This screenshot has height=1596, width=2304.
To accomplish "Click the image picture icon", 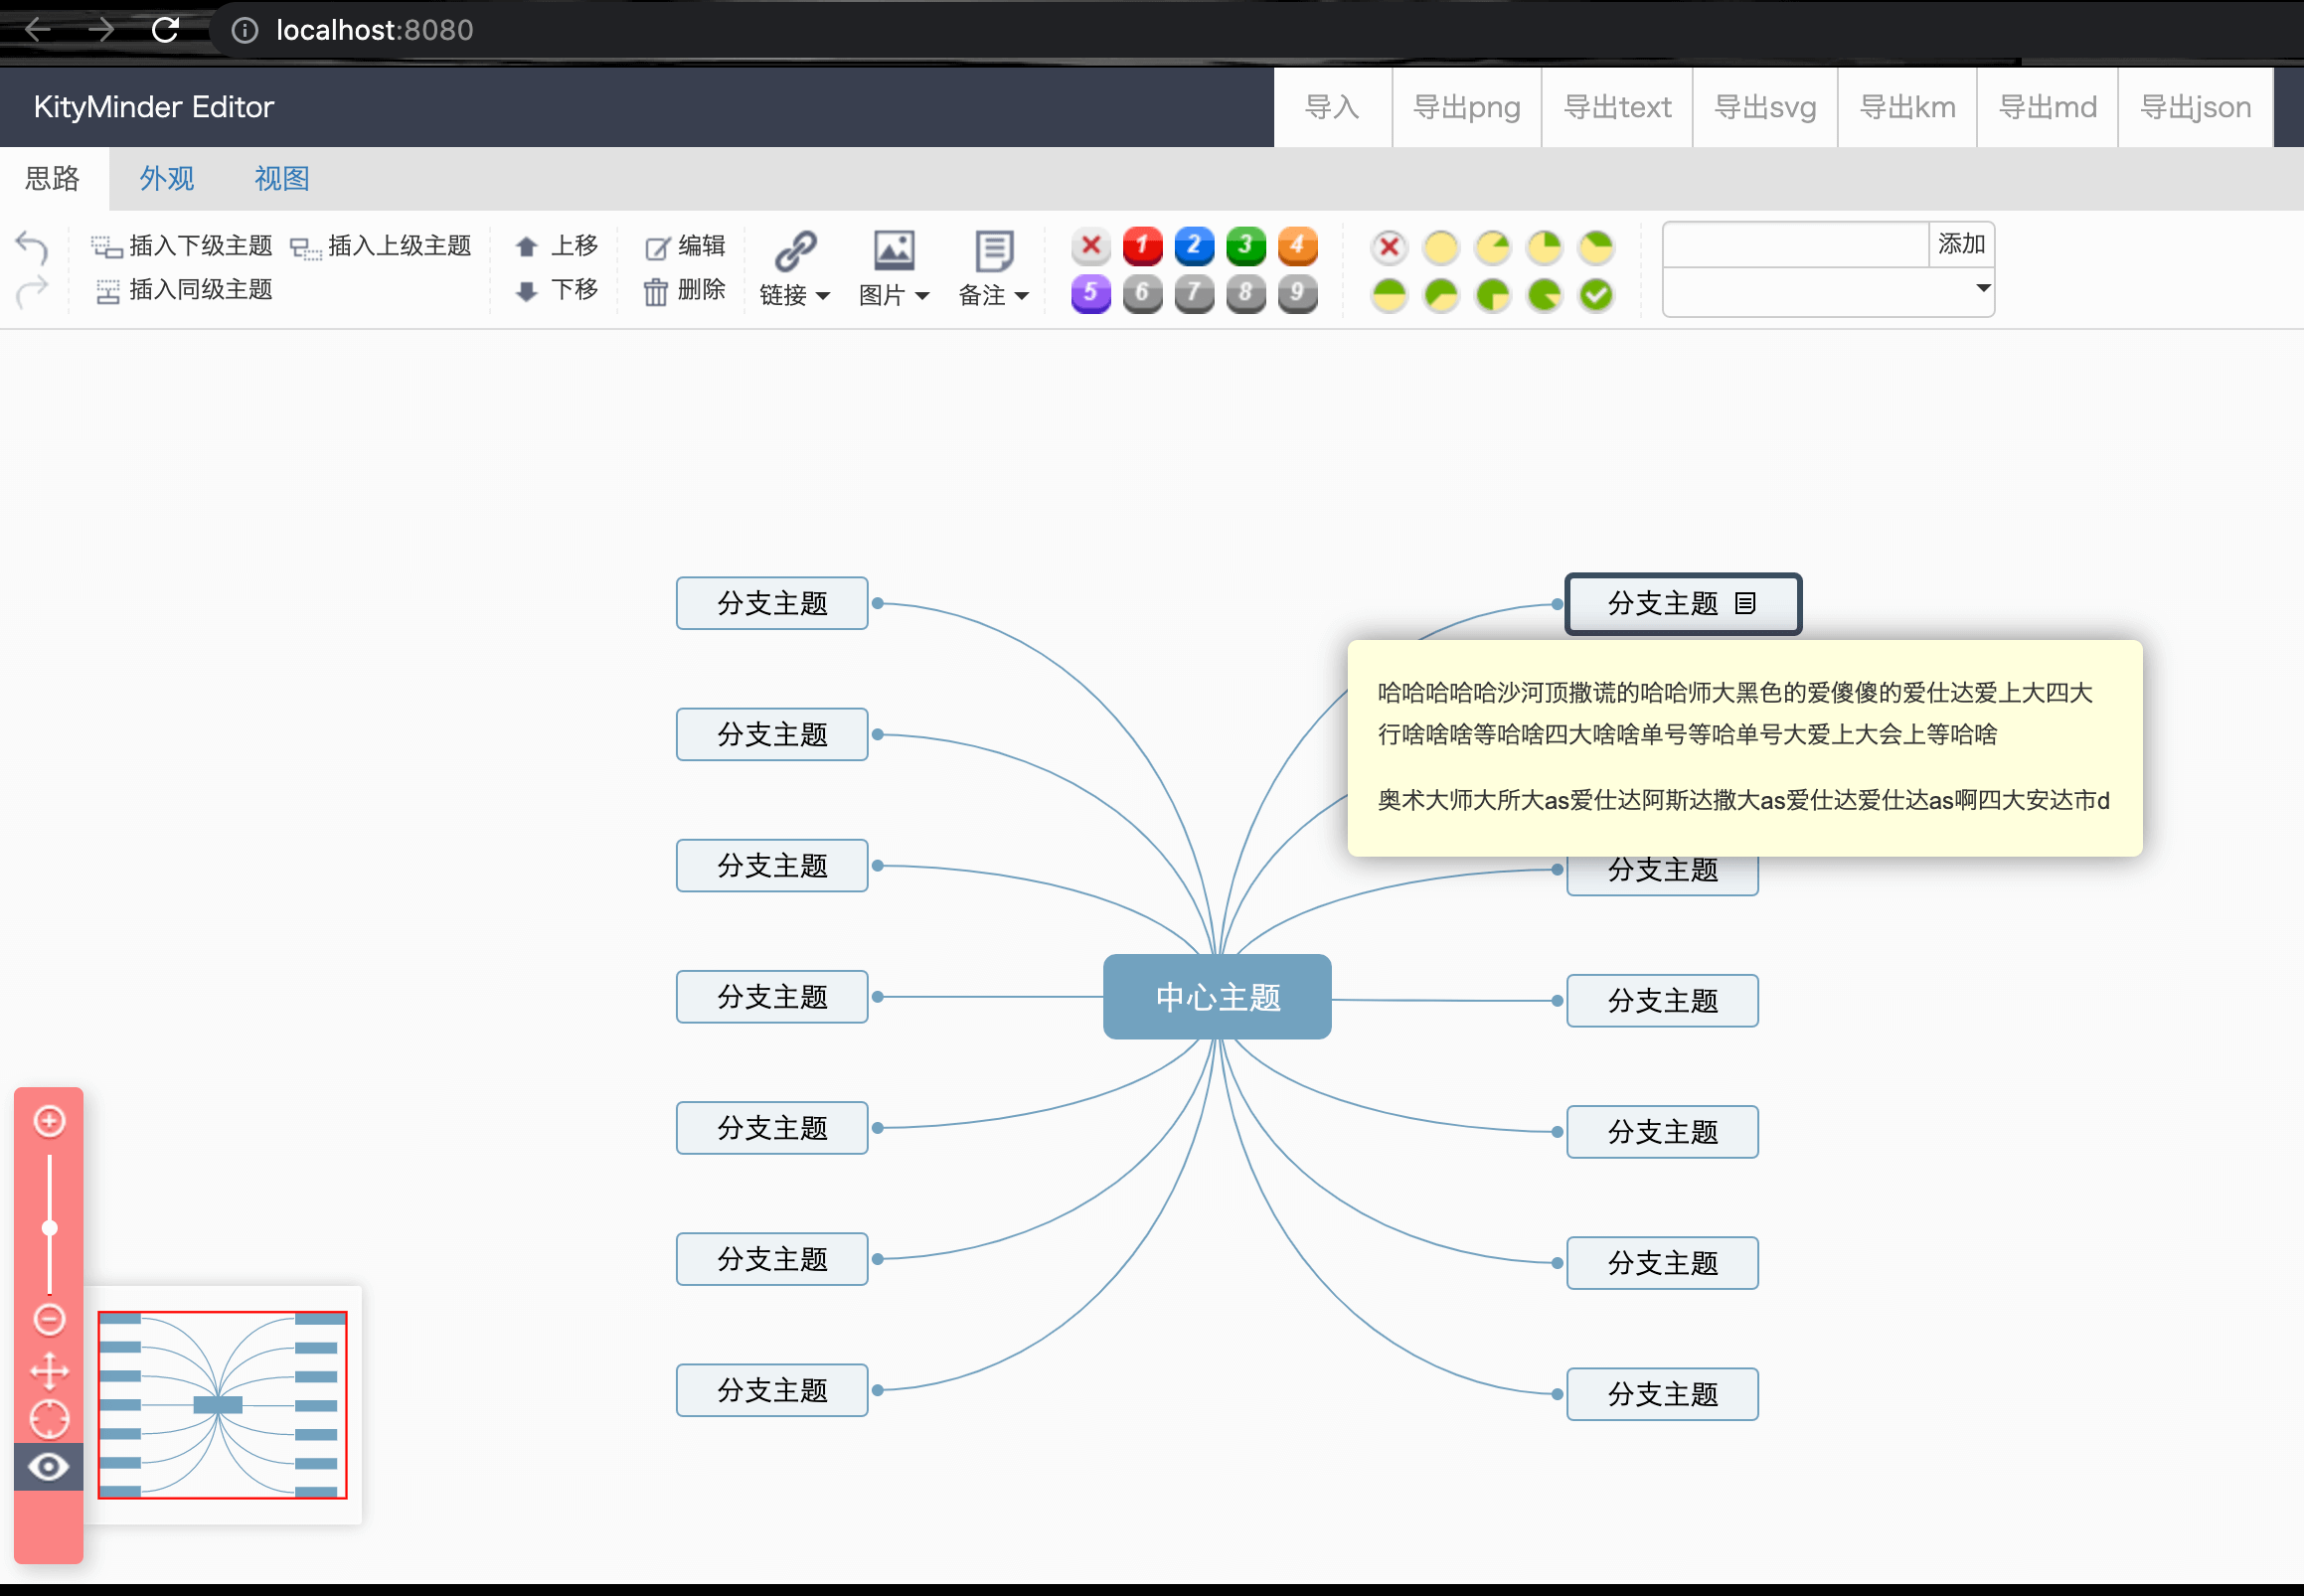I will pyautogui.click(x=894, y=250).
